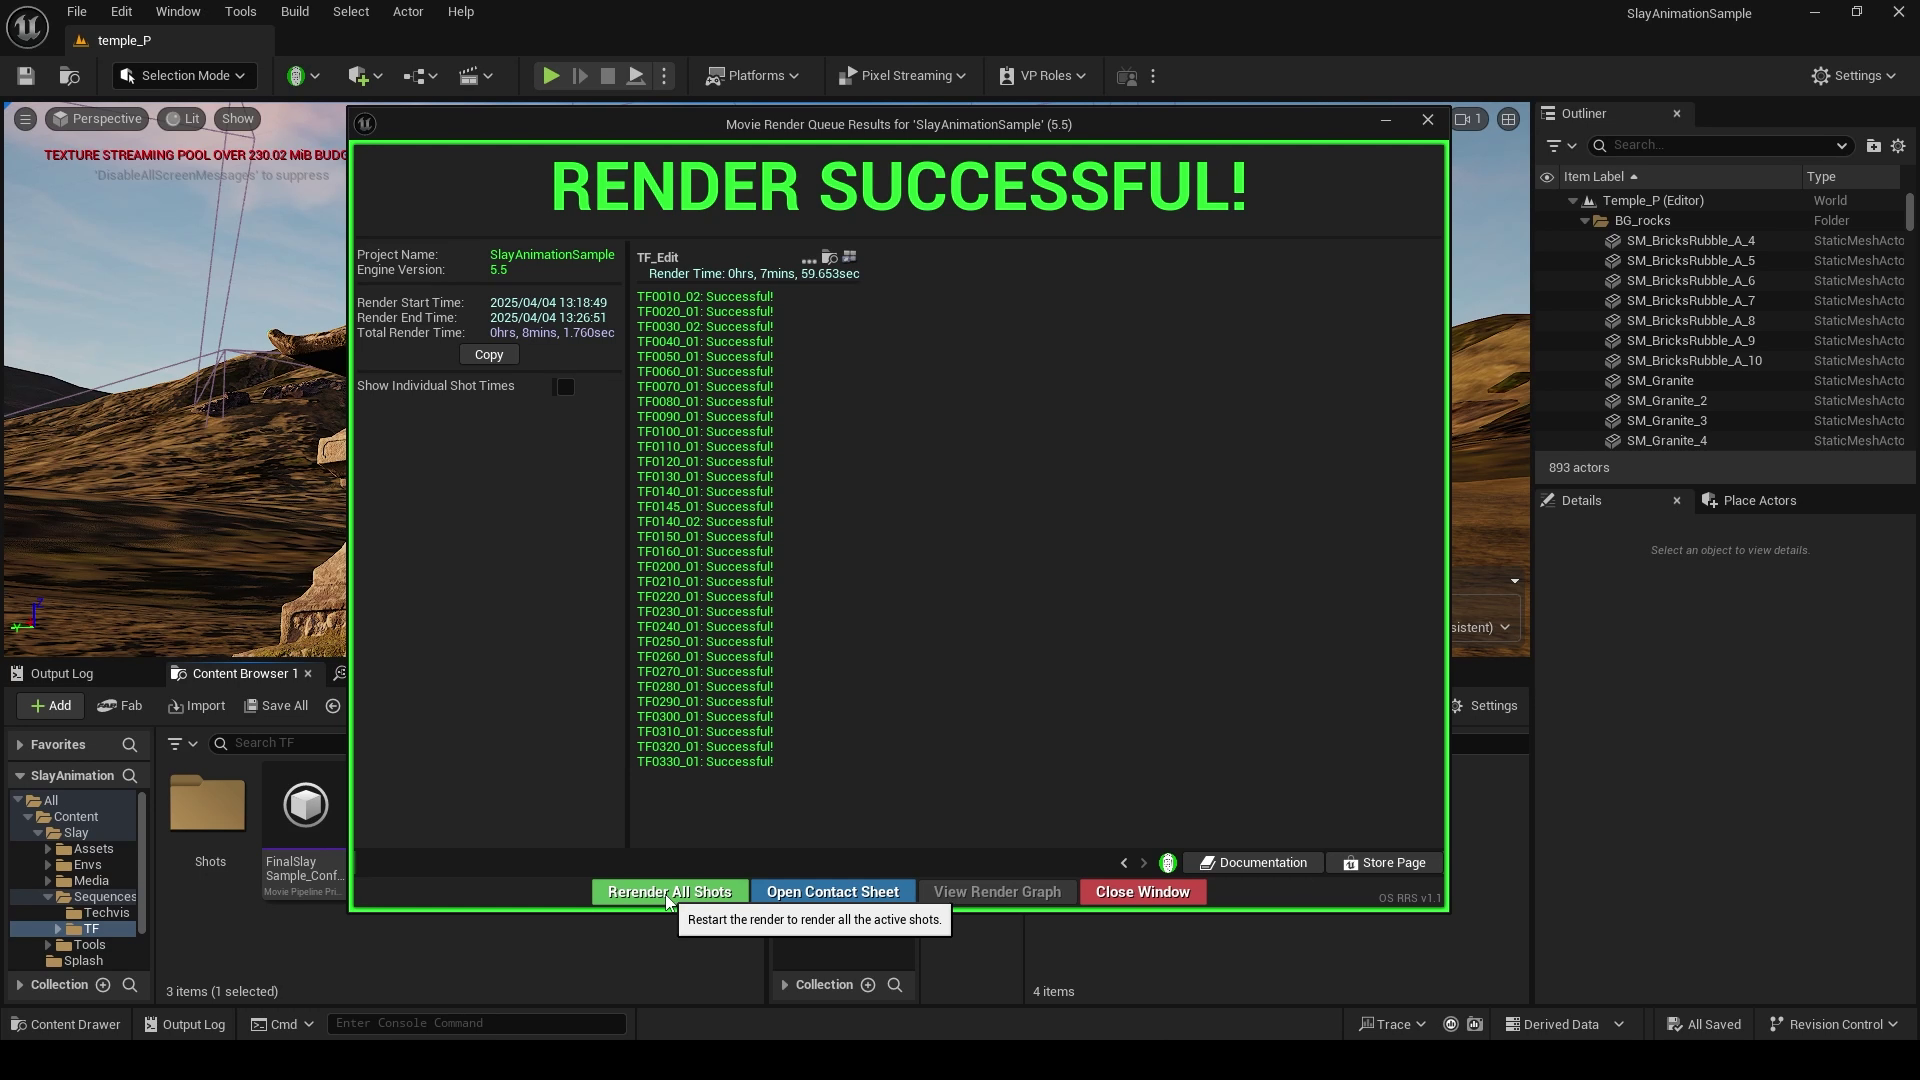Go to next page arrow in results window
1920x1080 pixels.
(x=1144, y=863)
